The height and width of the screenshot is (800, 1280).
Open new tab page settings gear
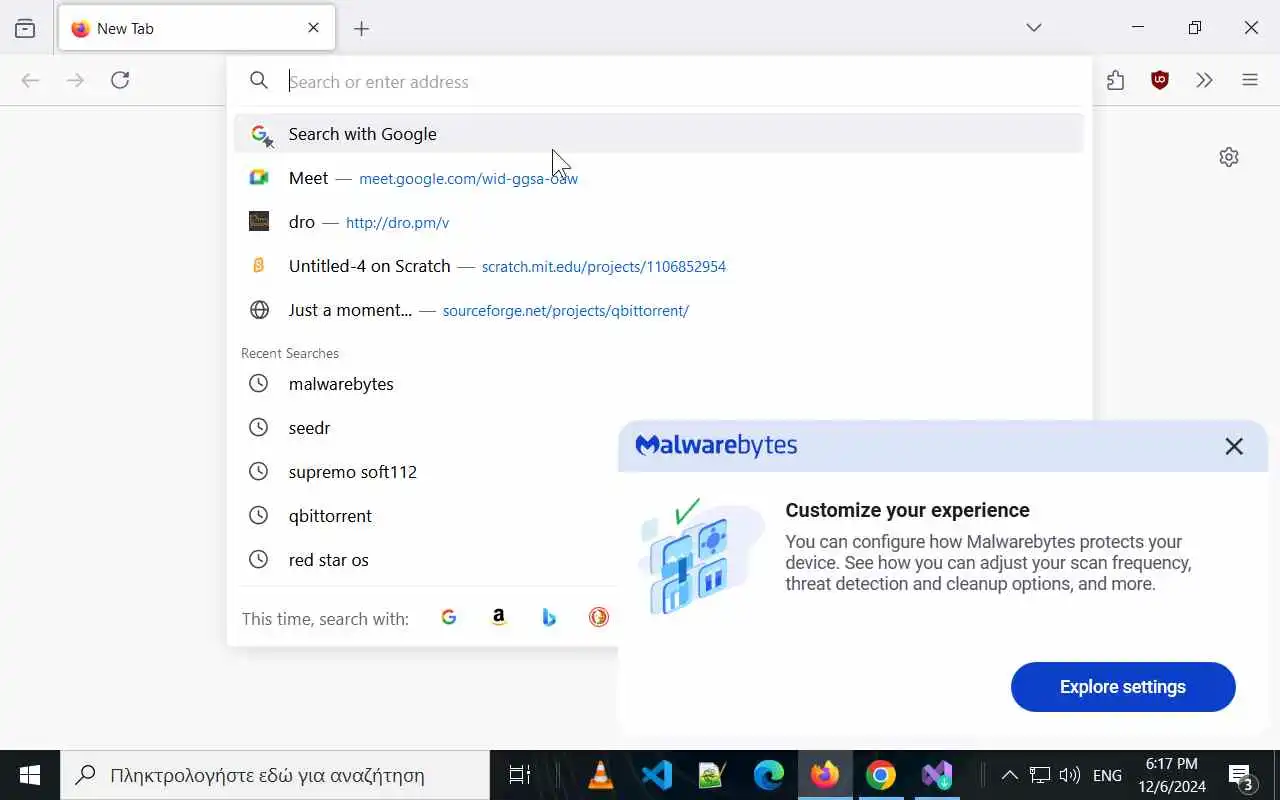point(1229,157)
